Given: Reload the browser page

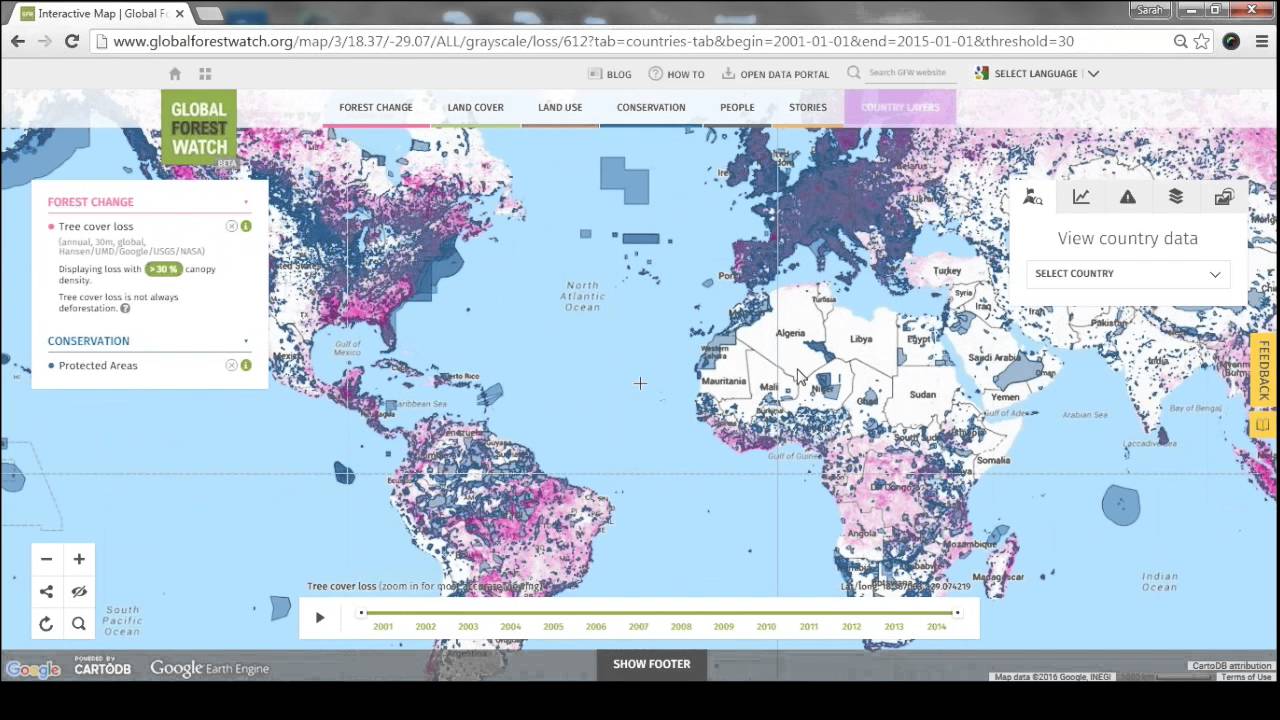Looking at the screenshot, I should [71, 41].
